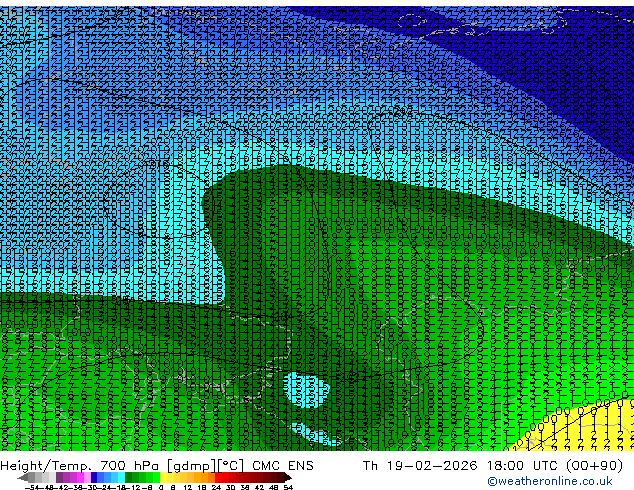The image size is (634, 490).
Task: Click the magenta legend color swatch
Action: point(80,477)
